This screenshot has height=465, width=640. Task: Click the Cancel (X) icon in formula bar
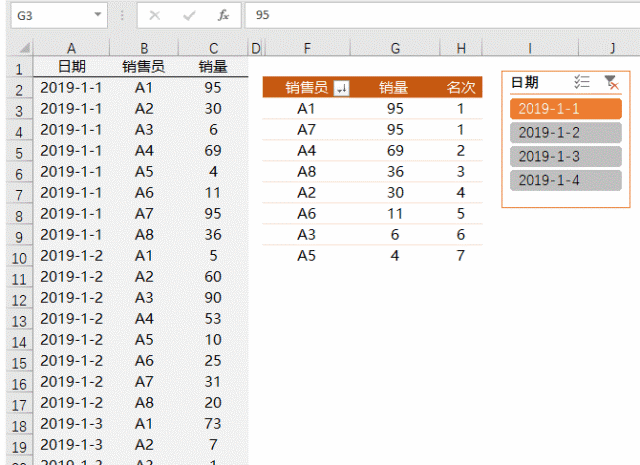(155, 16)
